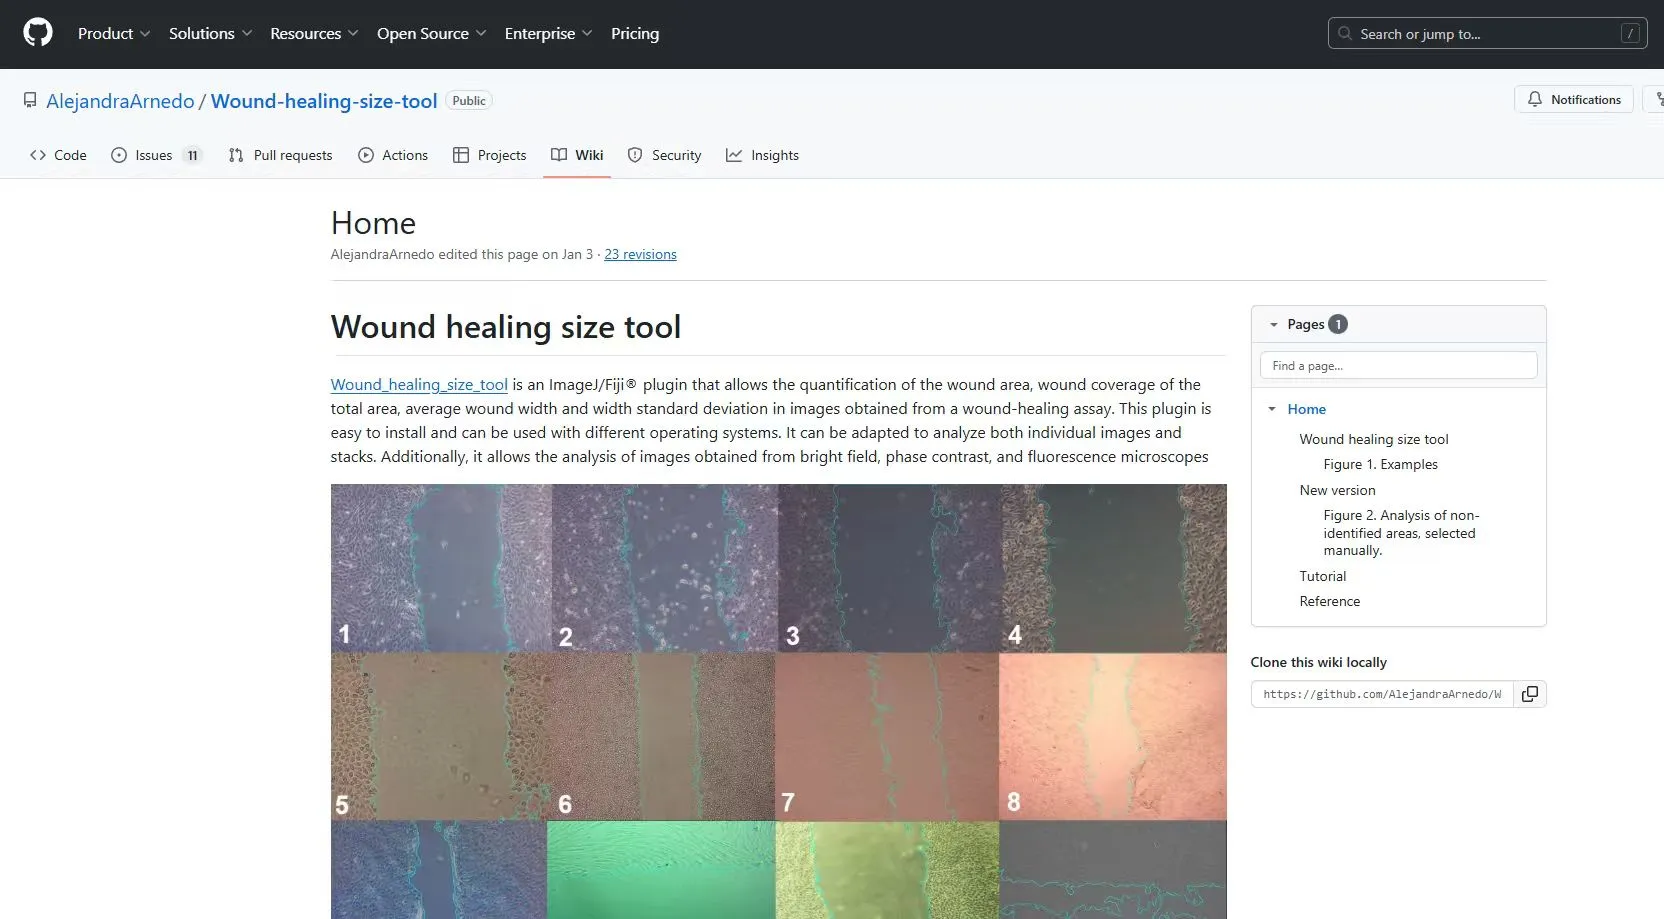Click the Issues circle icon
Viewport: 1664px width, 919px height.
pos(119,155)
